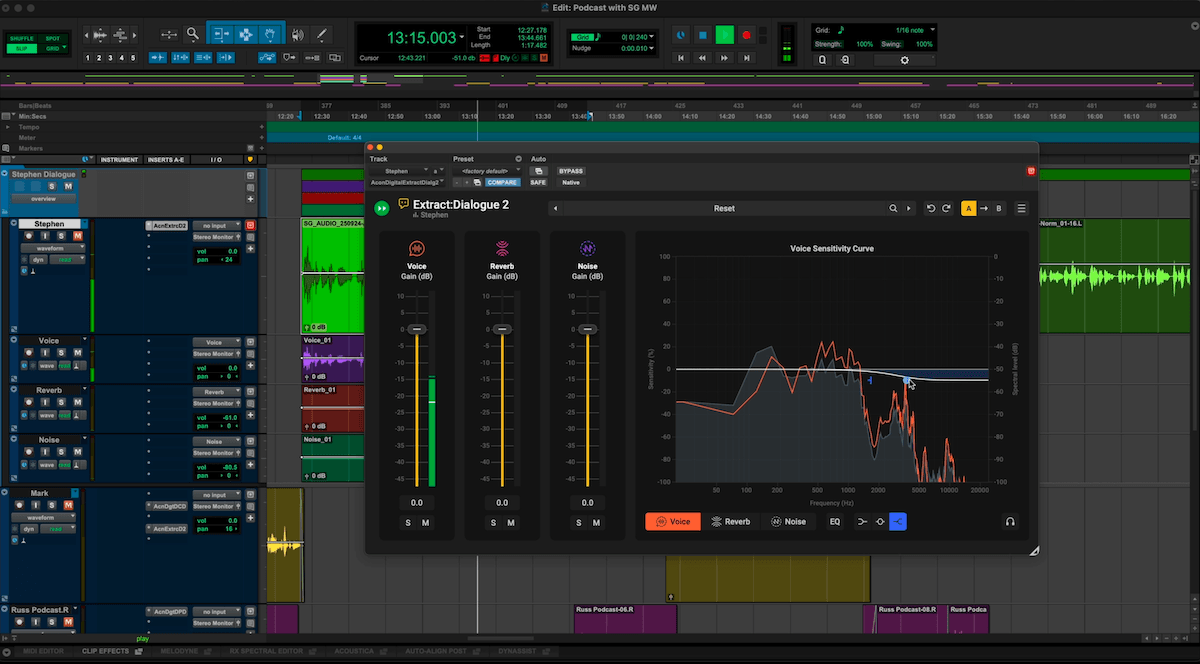Mute the Voice gain channel
The height and width of the screenshot is (664, 1200).
click(425, 523)
